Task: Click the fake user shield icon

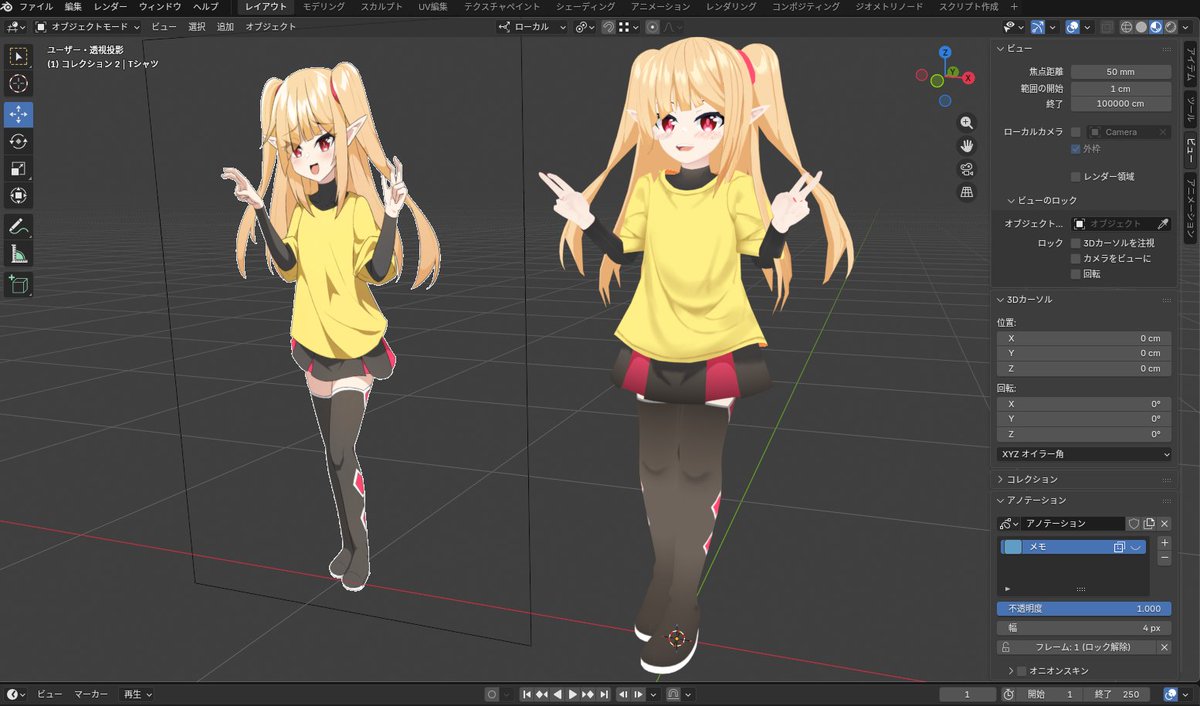Action: pyautogui.click(x=1134, y=523)
